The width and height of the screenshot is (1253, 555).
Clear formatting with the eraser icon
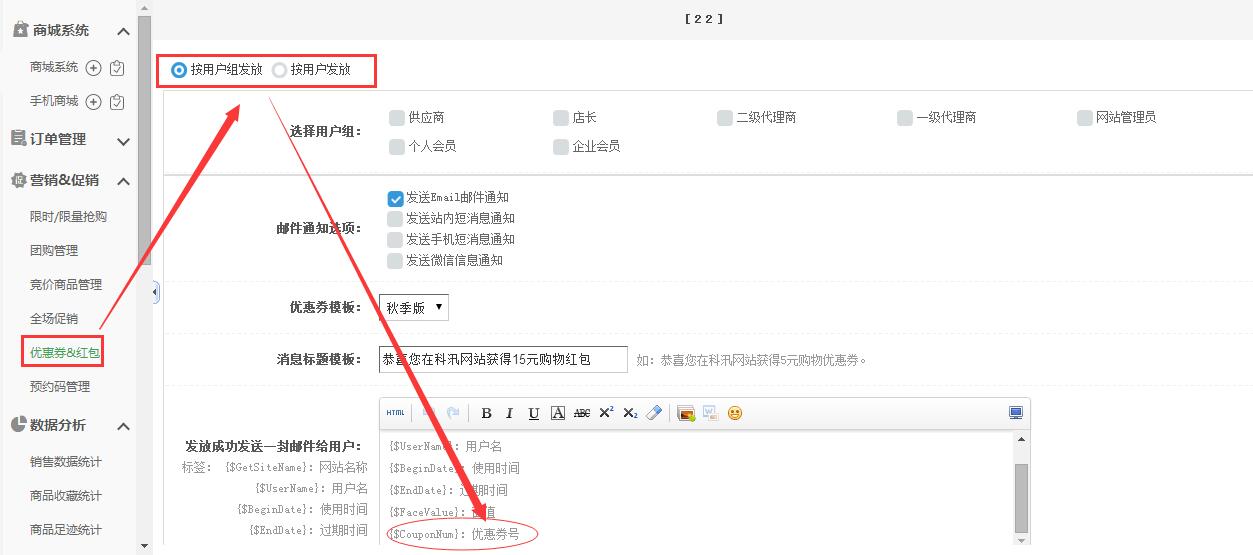click(x=654, y=413)
